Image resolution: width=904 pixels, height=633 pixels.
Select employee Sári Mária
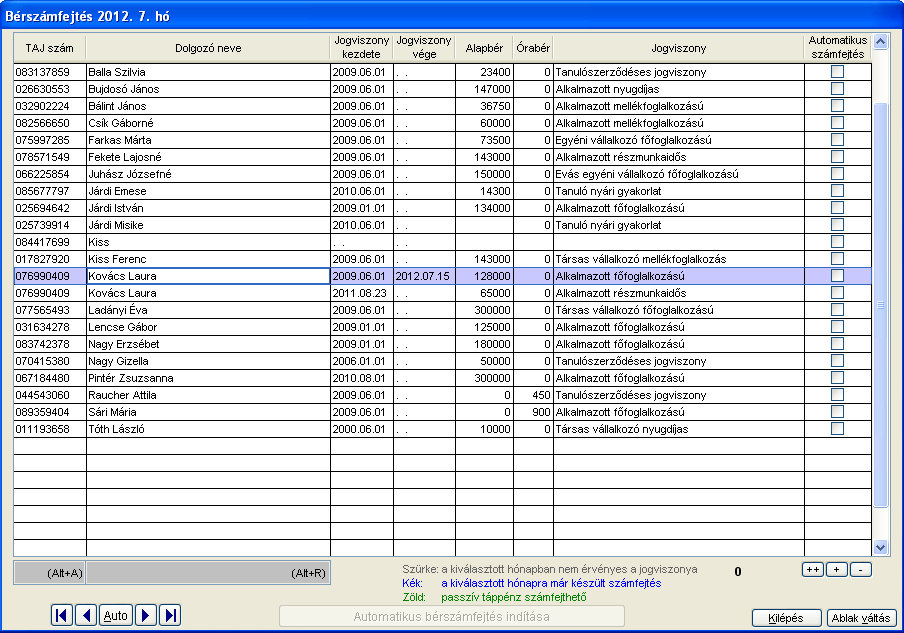point(208,412)
